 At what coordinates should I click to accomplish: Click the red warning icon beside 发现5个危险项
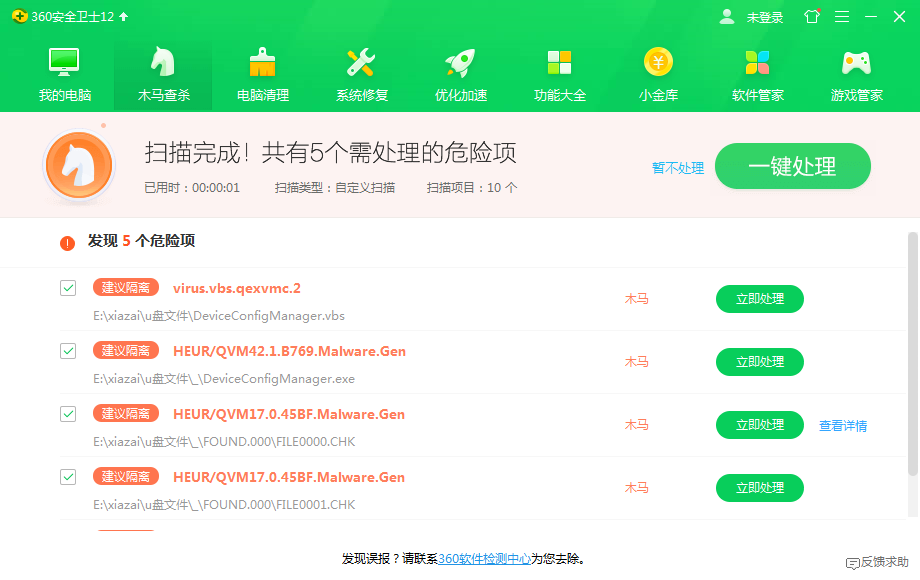tap(67, 243)
